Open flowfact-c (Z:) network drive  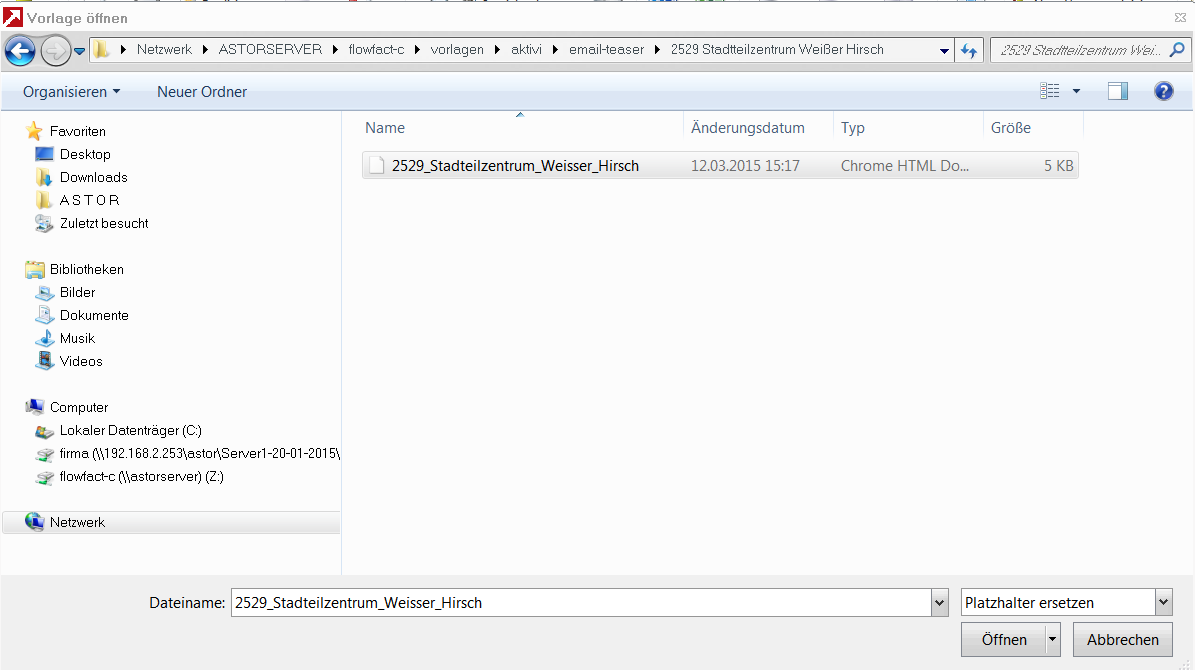(141, 476)
